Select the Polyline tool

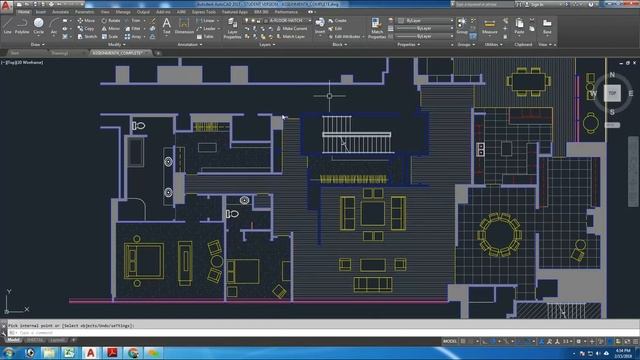22,26
